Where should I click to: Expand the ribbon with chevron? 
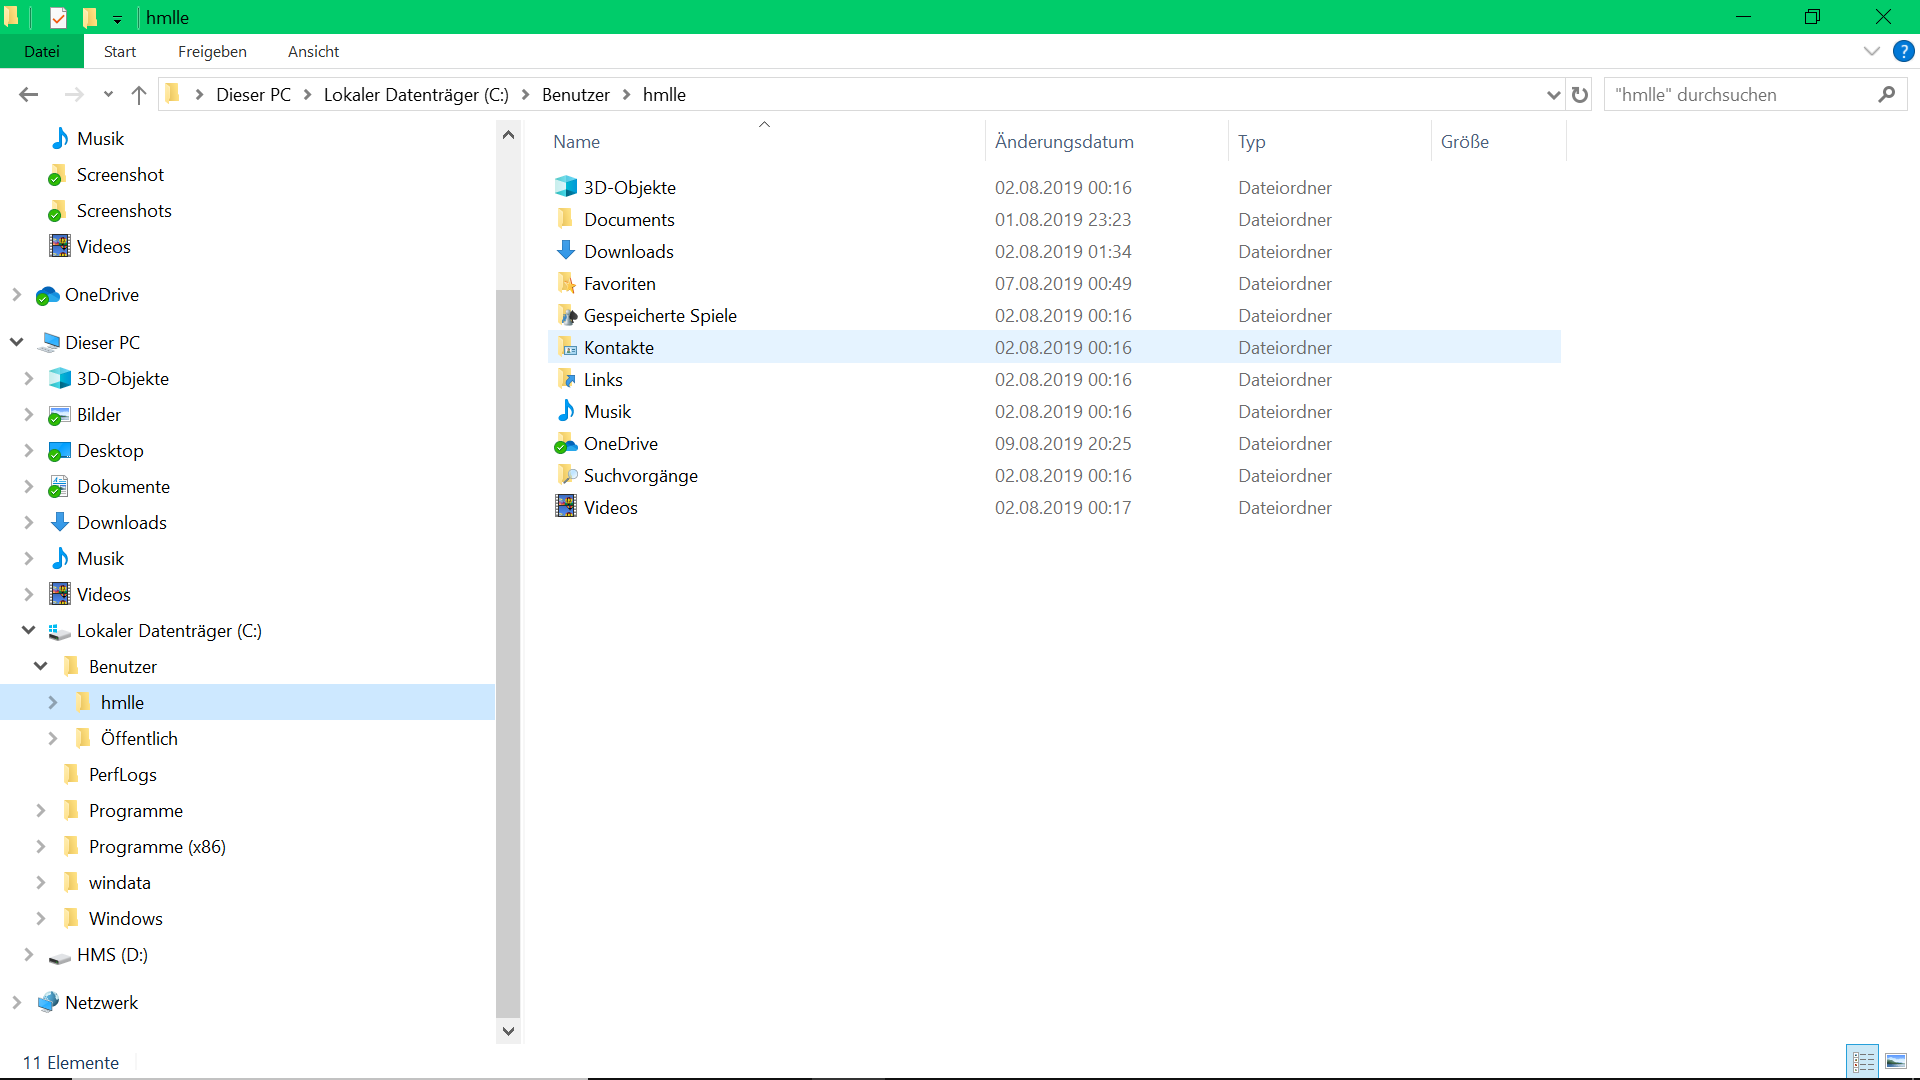(1871, 51)
